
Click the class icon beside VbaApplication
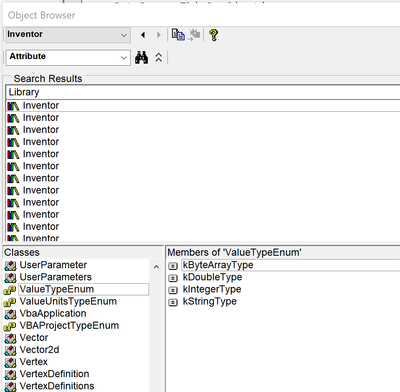10,314
